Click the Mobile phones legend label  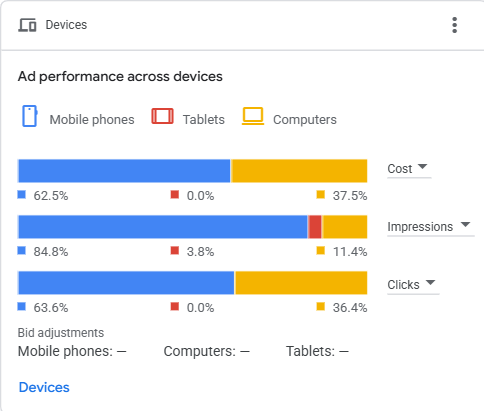92,120
